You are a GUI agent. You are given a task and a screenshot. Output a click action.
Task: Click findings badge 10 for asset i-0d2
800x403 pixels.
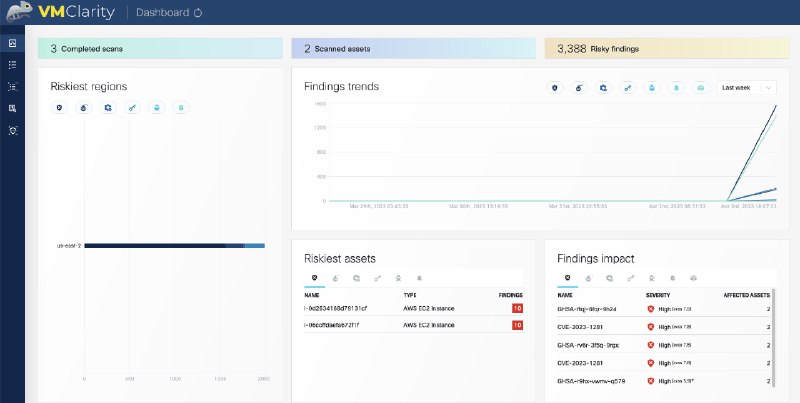pyautogui.click(x=517, y=309)
